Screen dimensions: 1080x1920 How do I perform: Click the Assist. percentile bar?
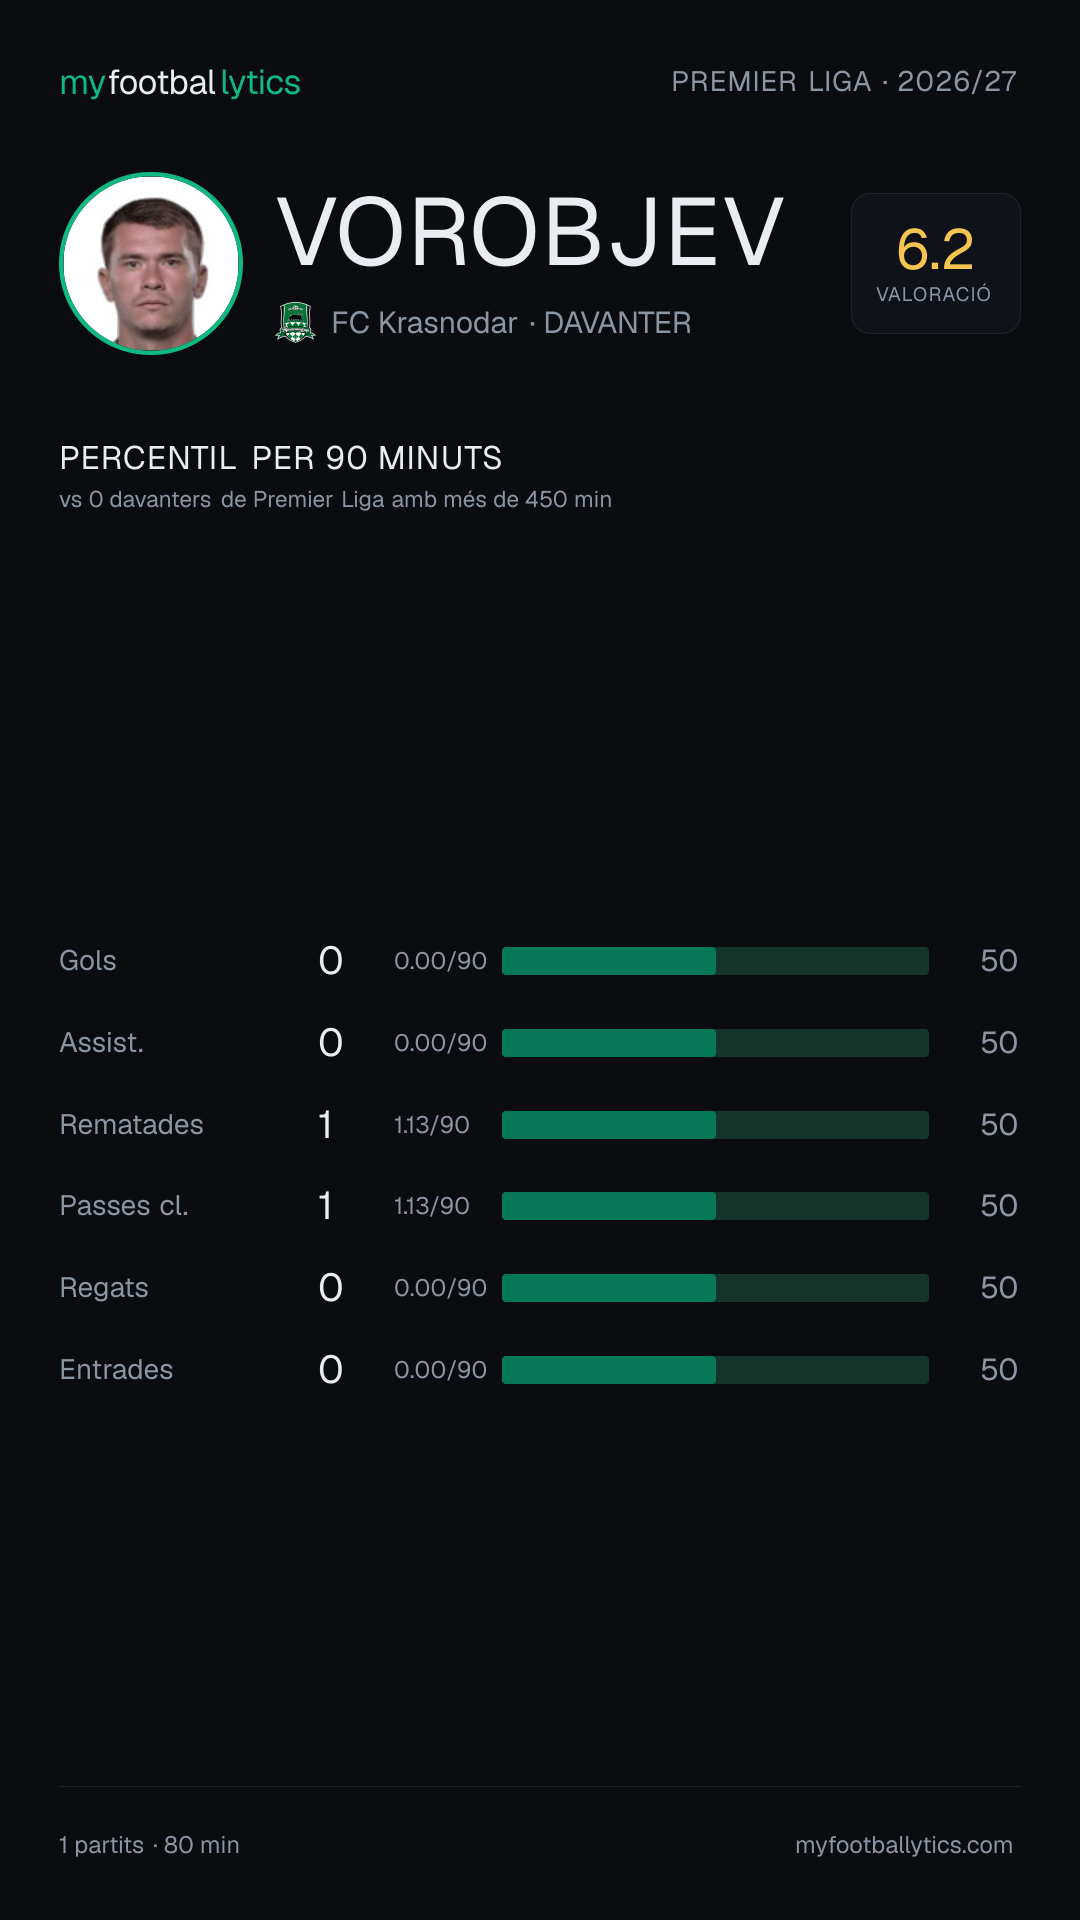(715, 1043)
